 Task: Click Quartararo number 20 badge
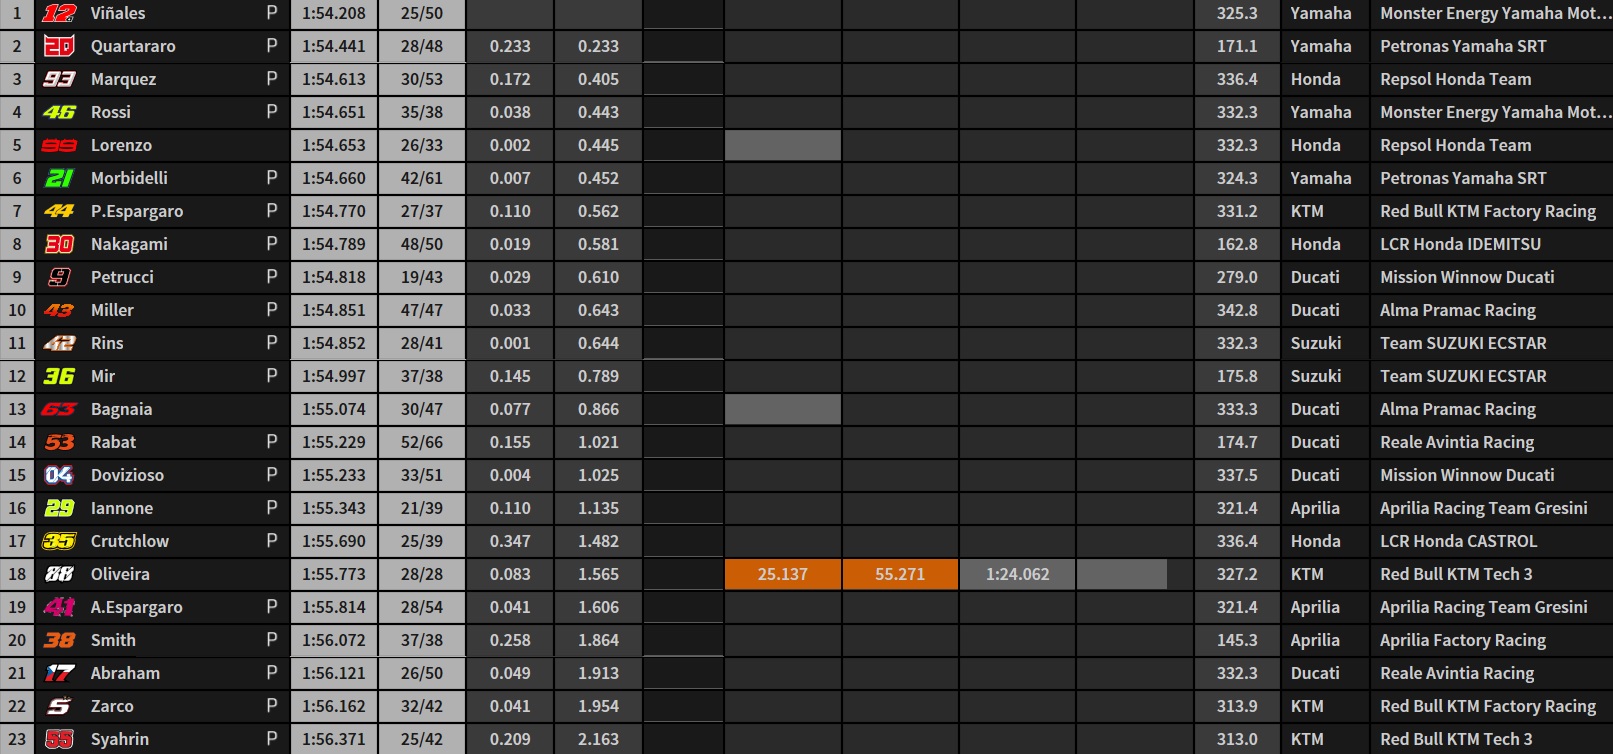tap(59, 46)
